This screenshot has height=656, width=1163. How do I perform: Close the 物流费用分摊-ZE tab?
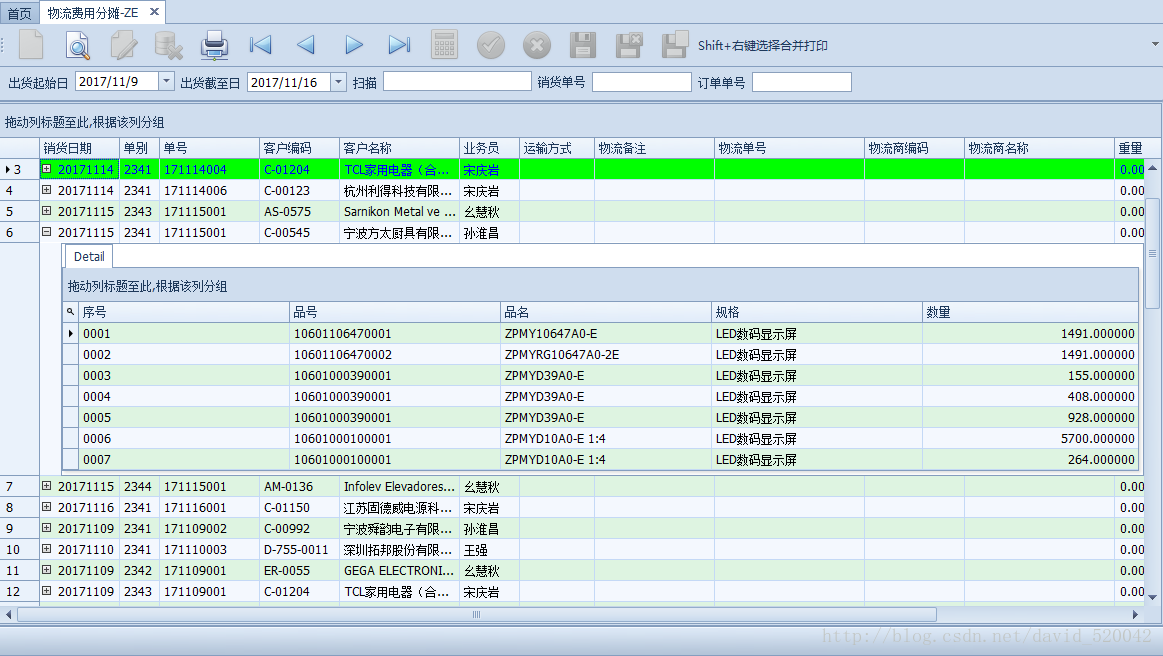pyautogui.click(x=154, y=12)
